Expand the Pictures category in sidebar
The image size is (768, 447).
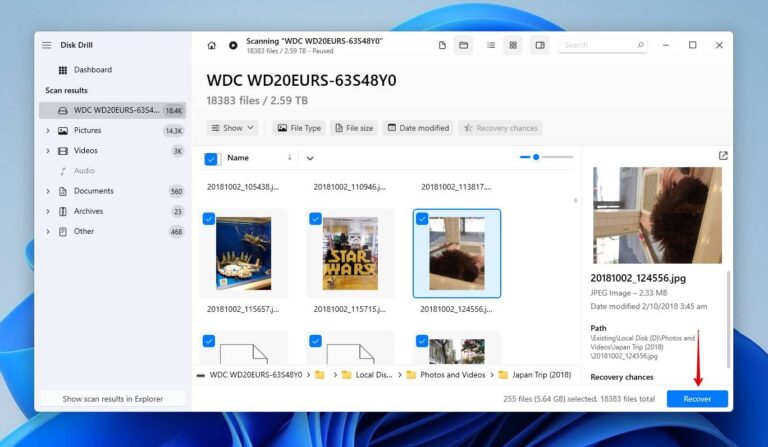(x=47, y=131)
